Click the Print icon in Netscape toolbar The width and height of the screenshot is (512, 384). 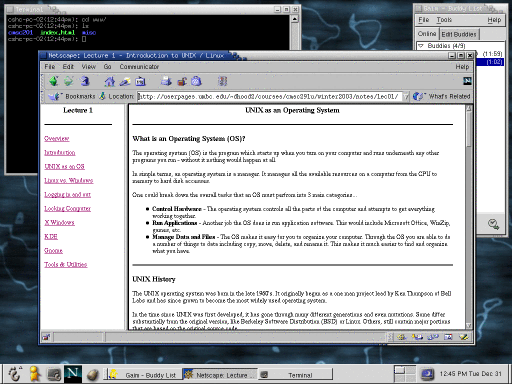tap(166, 81)
